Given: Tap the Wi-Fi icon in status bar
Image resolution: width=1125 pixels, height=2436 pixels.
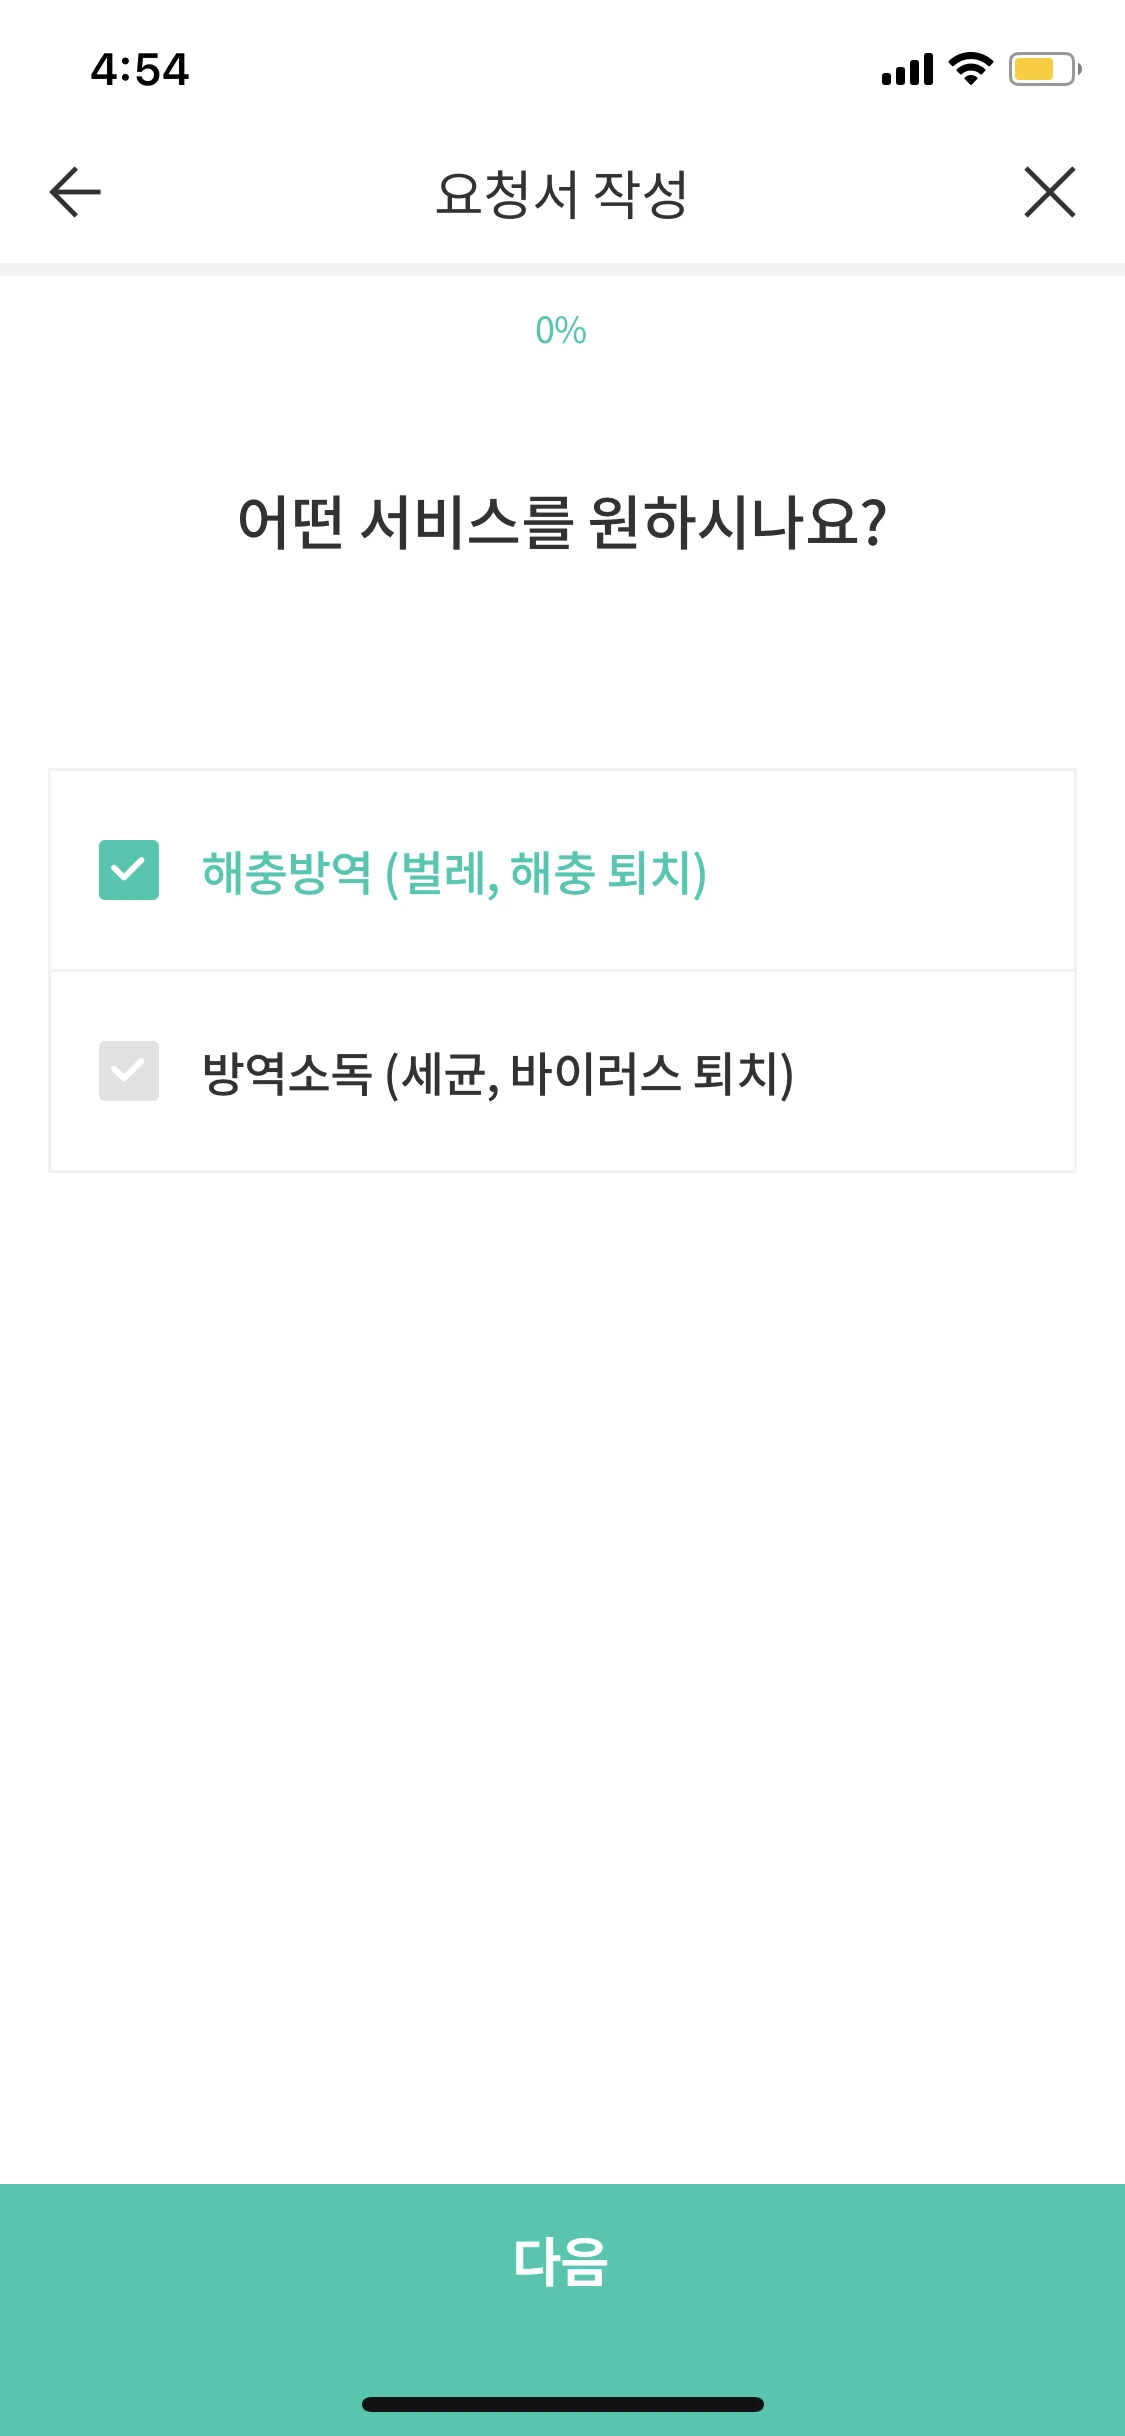Looking at the screenshot, I should [x=966, y=68].
